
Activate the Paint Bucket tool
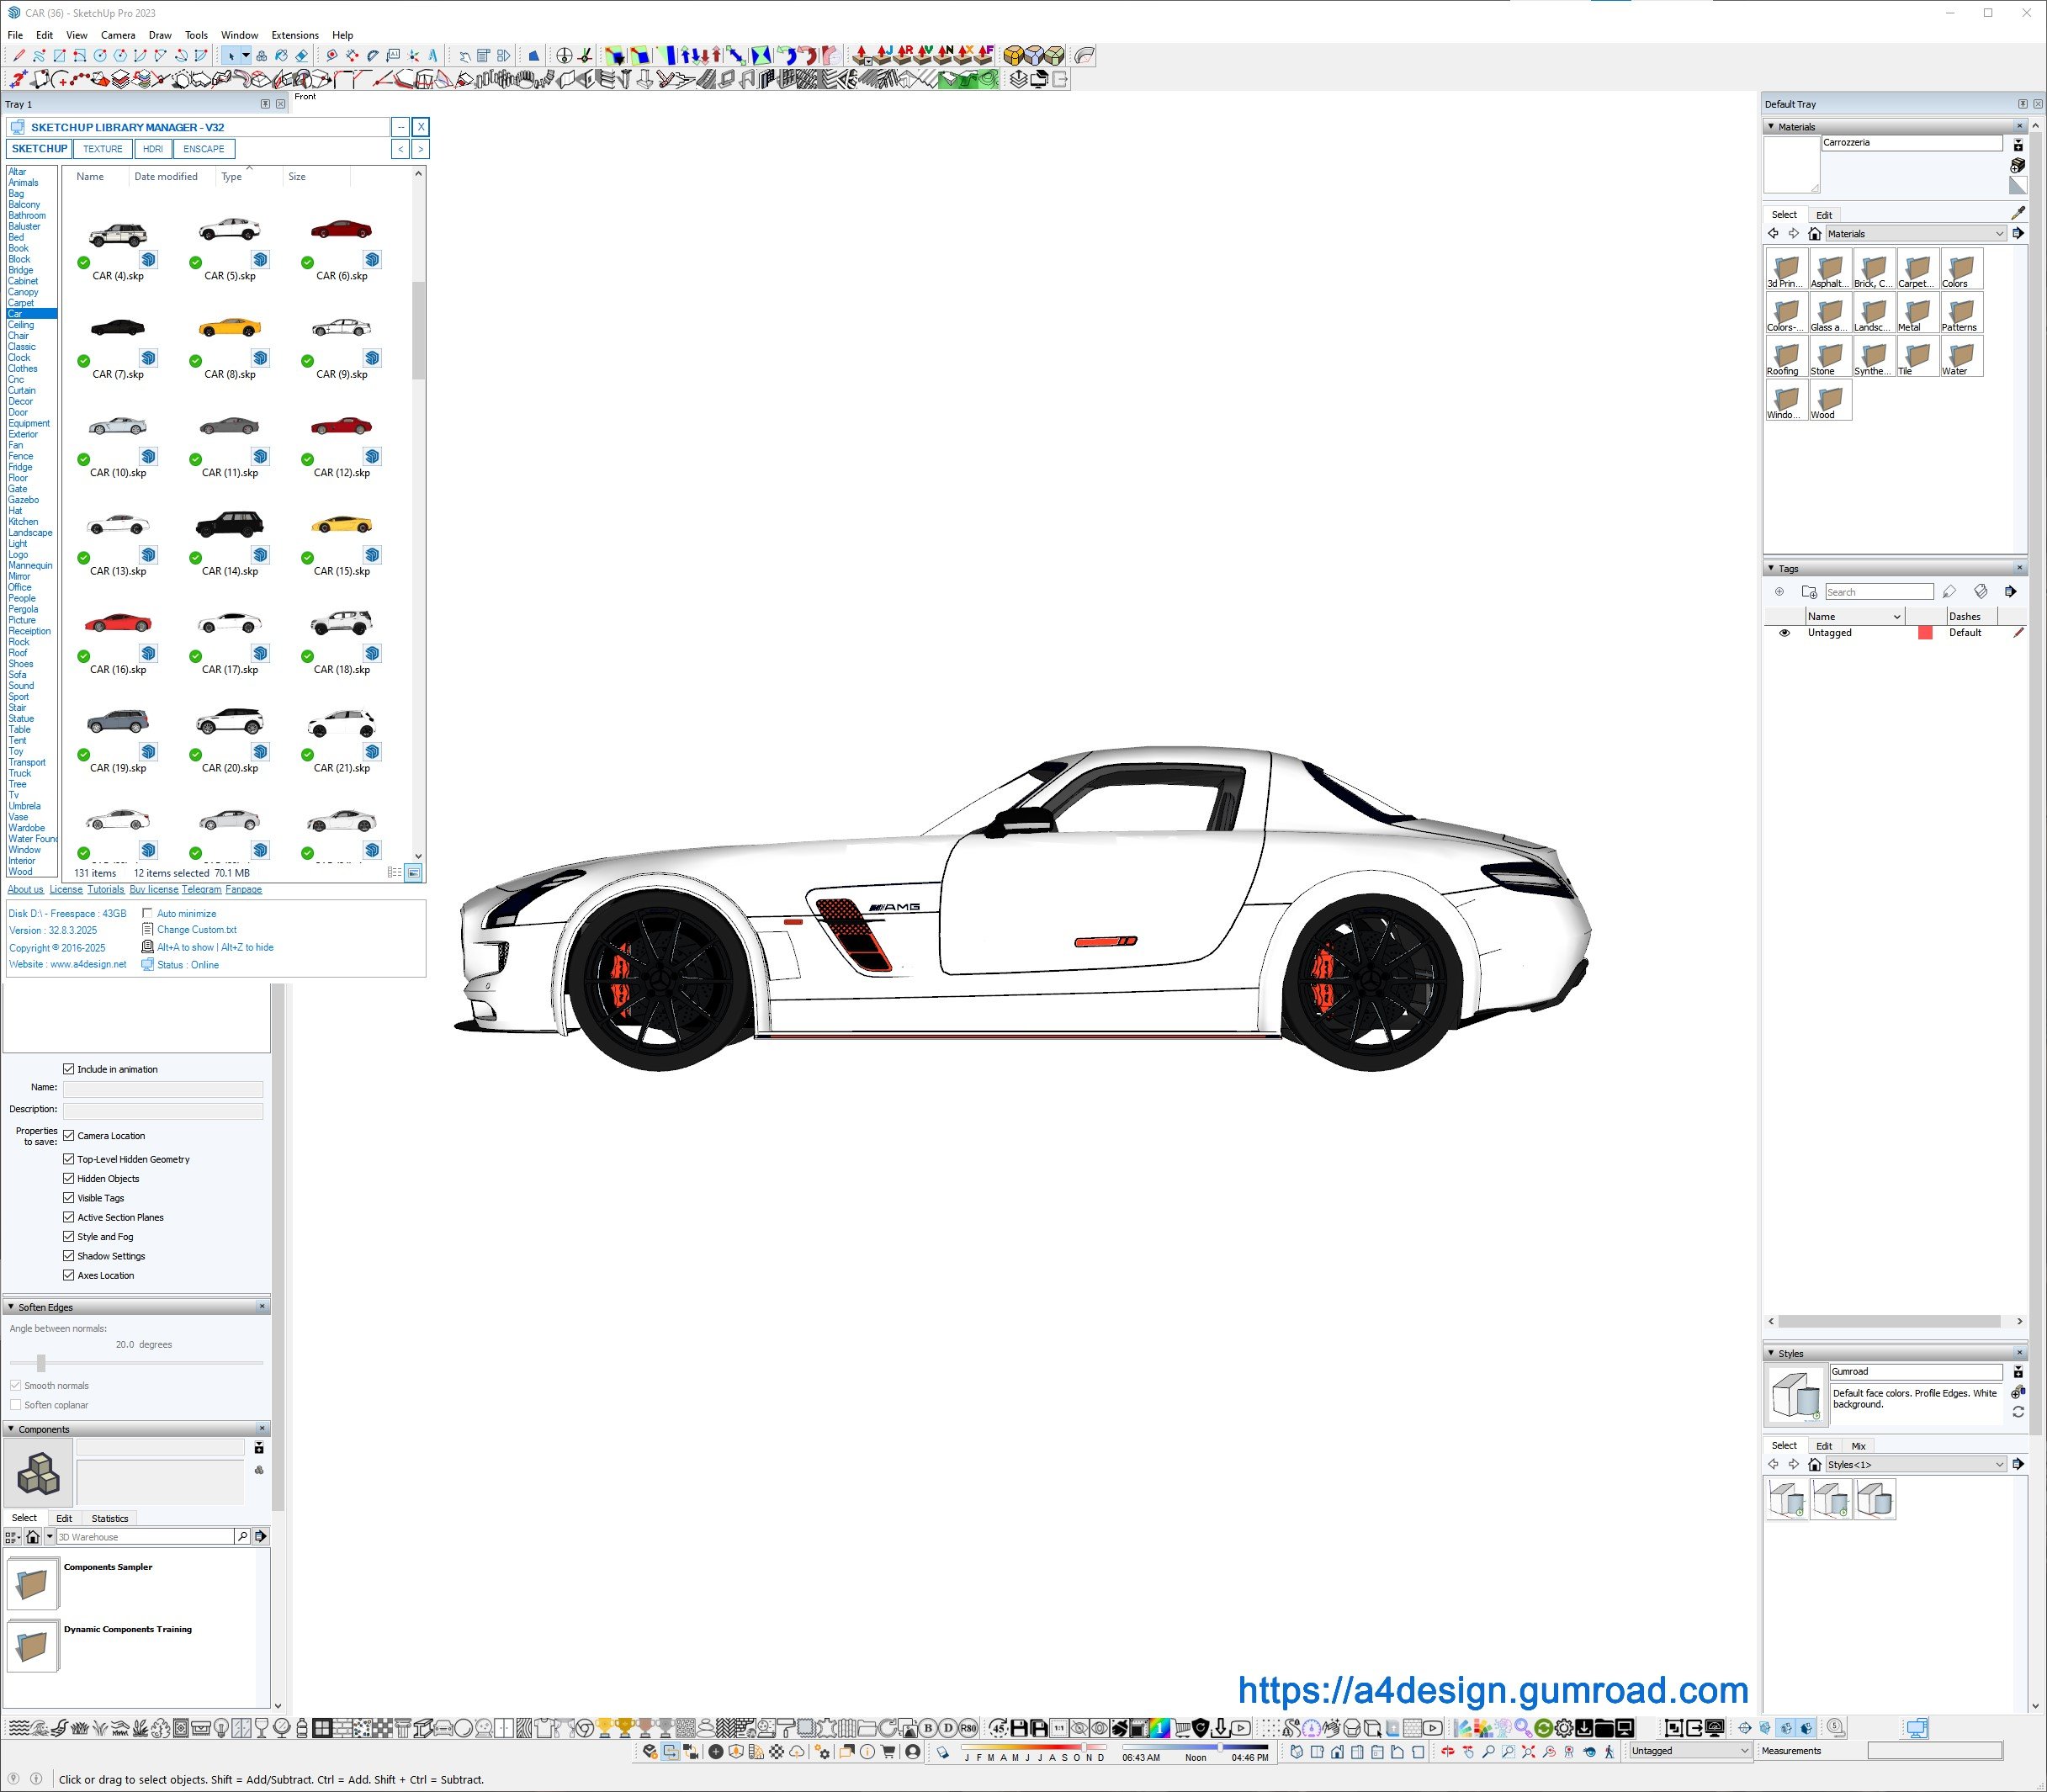(281, 56)
